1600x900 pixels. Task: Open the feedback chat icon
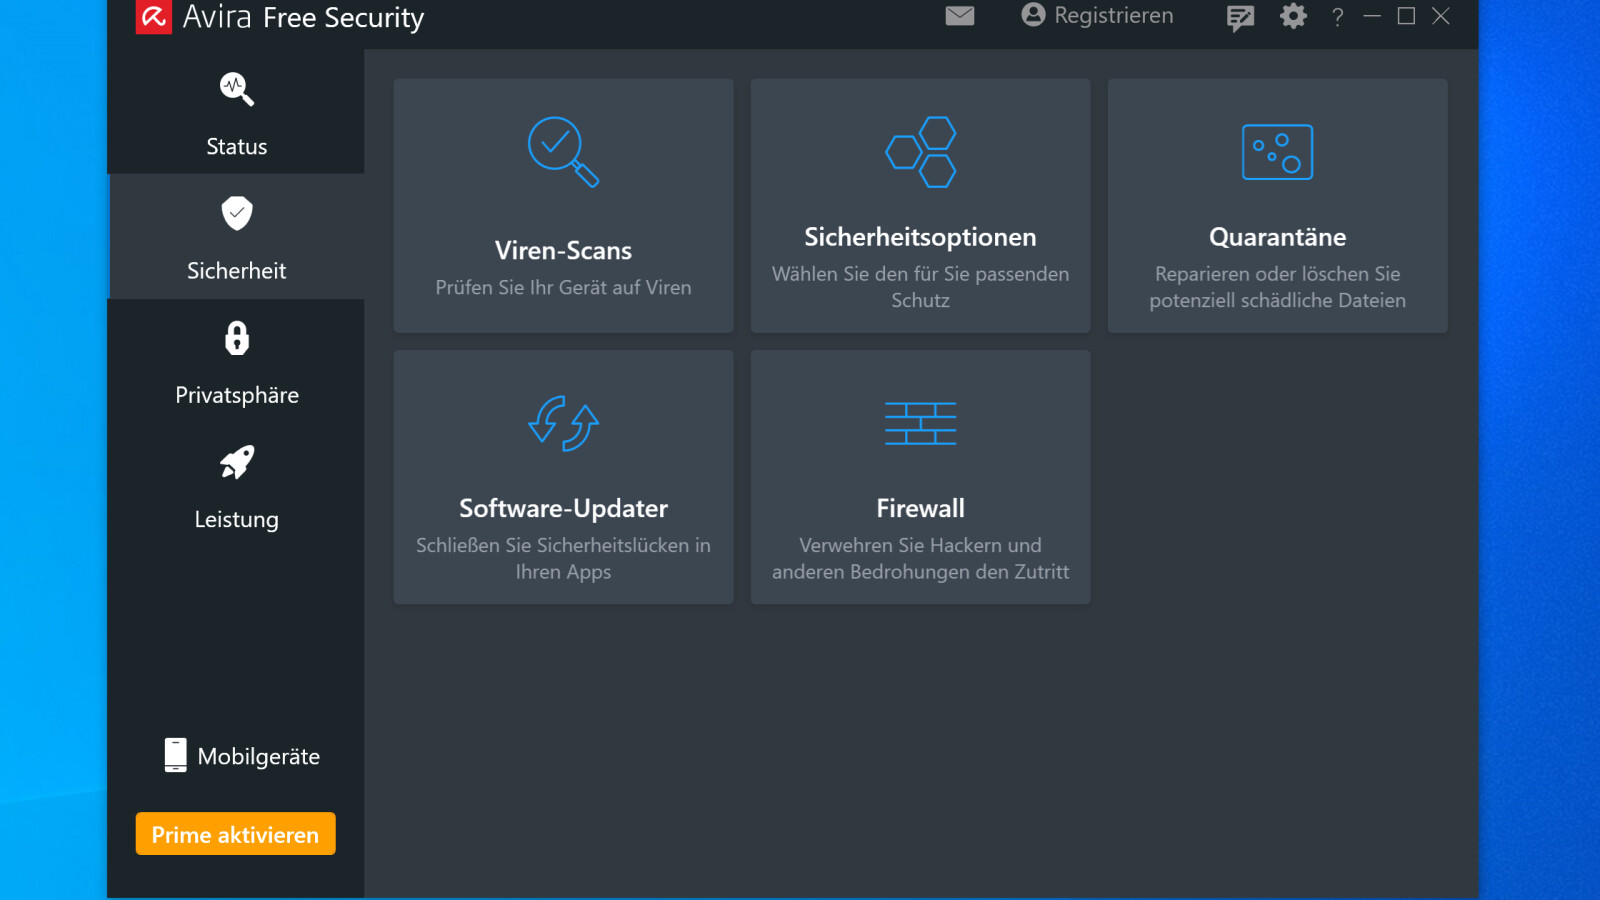pyautogui.click(x=1240, y=16)
